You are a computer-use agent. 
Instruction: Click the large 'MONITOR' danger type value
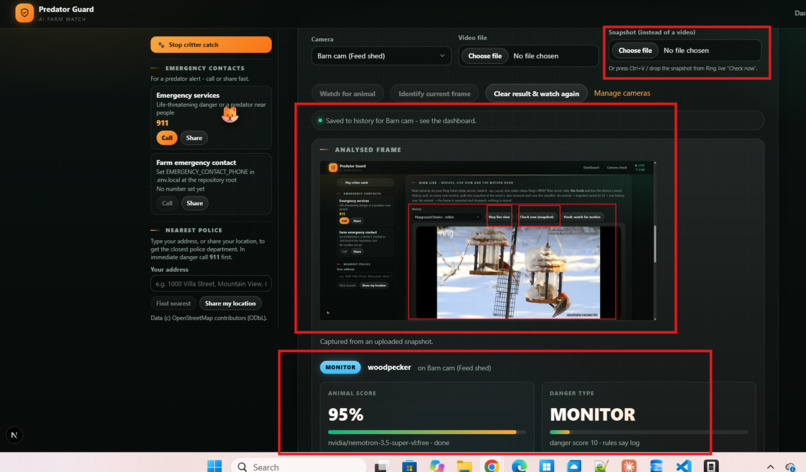click(592, 414)
